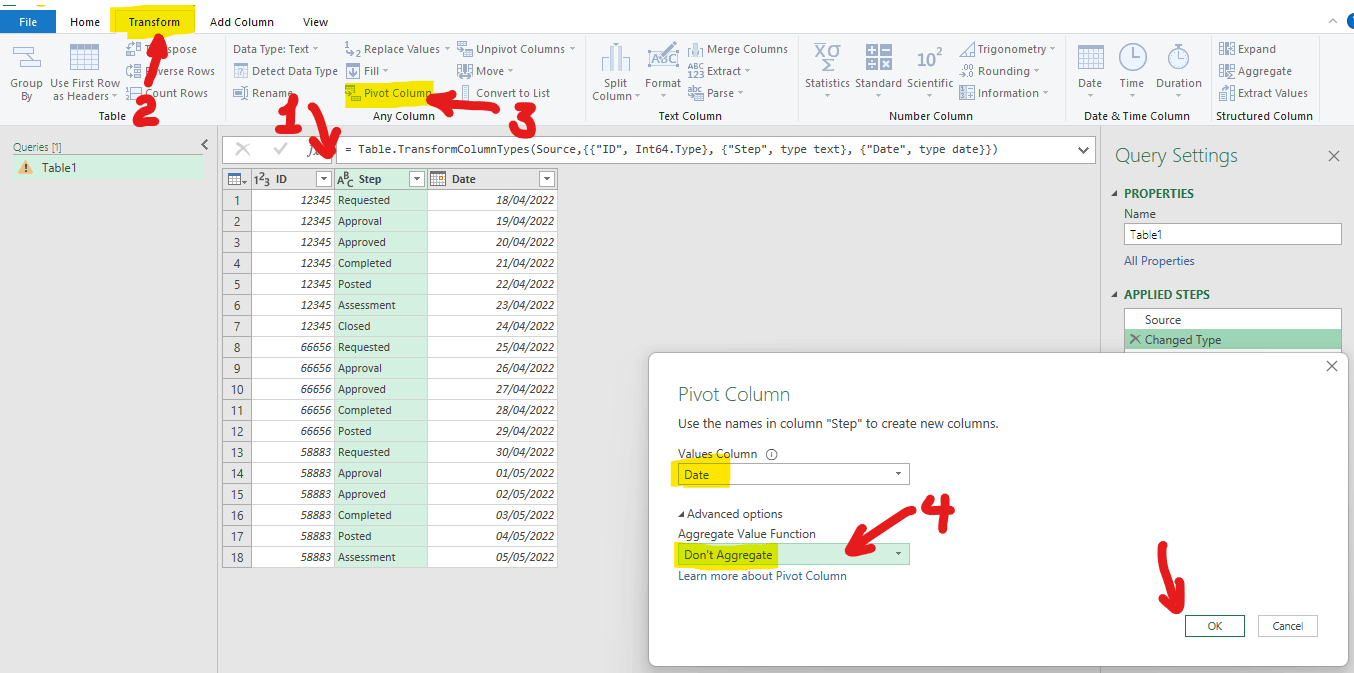Select the Table1 query
The image size is (1354, 673).
point(107,168)
